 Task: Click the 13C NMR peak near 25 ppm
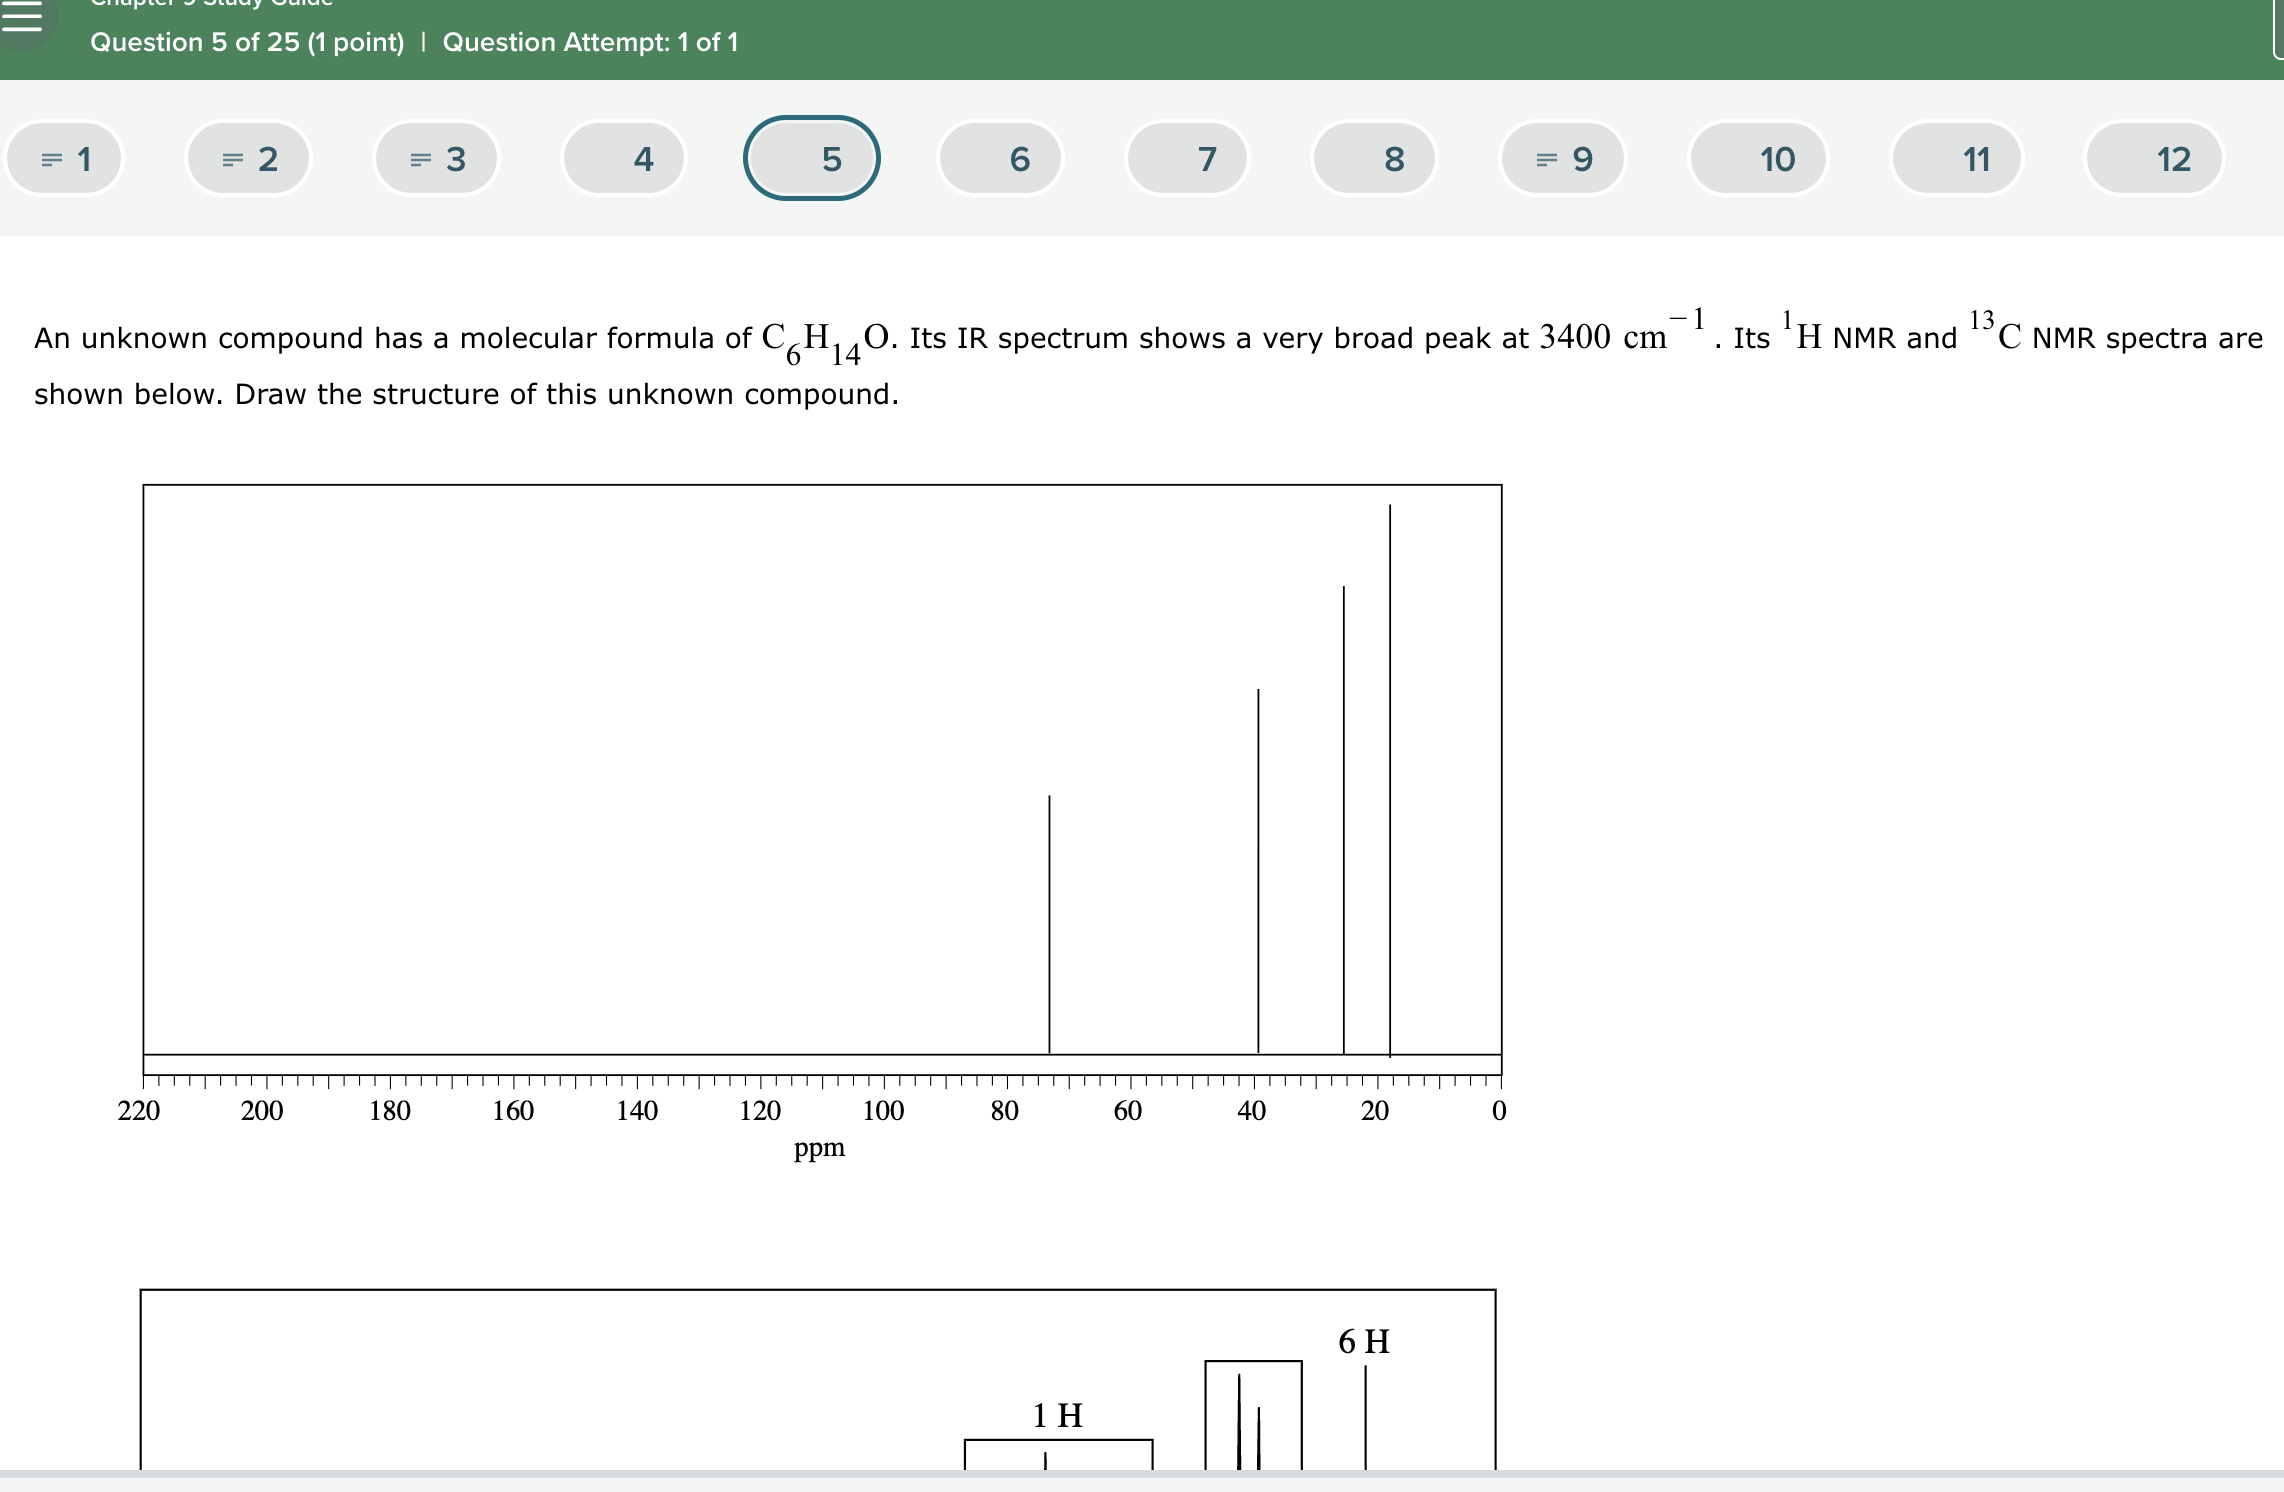pos(1344,820)
